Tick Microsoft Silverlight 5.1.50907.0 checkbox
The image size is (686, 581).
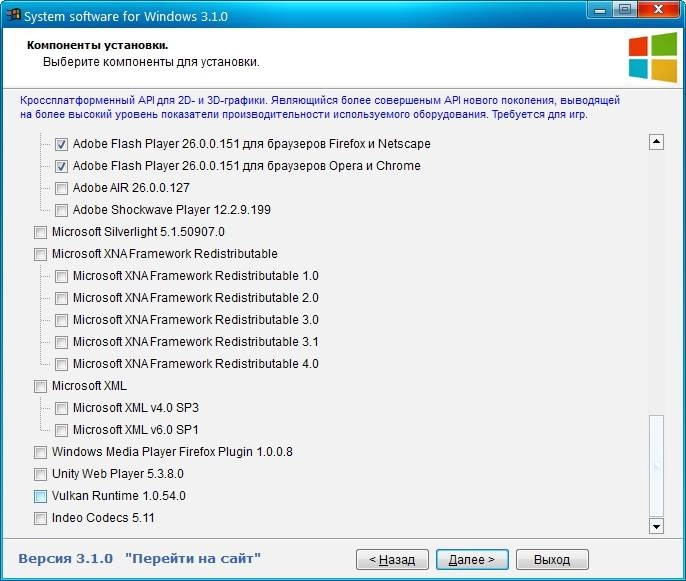coord(40,232)
